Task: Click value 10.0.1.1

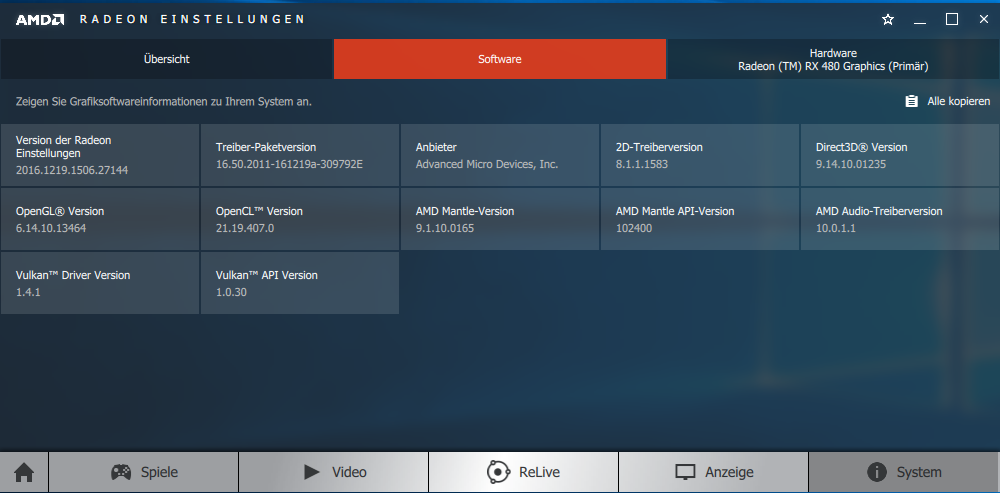Action: click(x=835, y=228)
